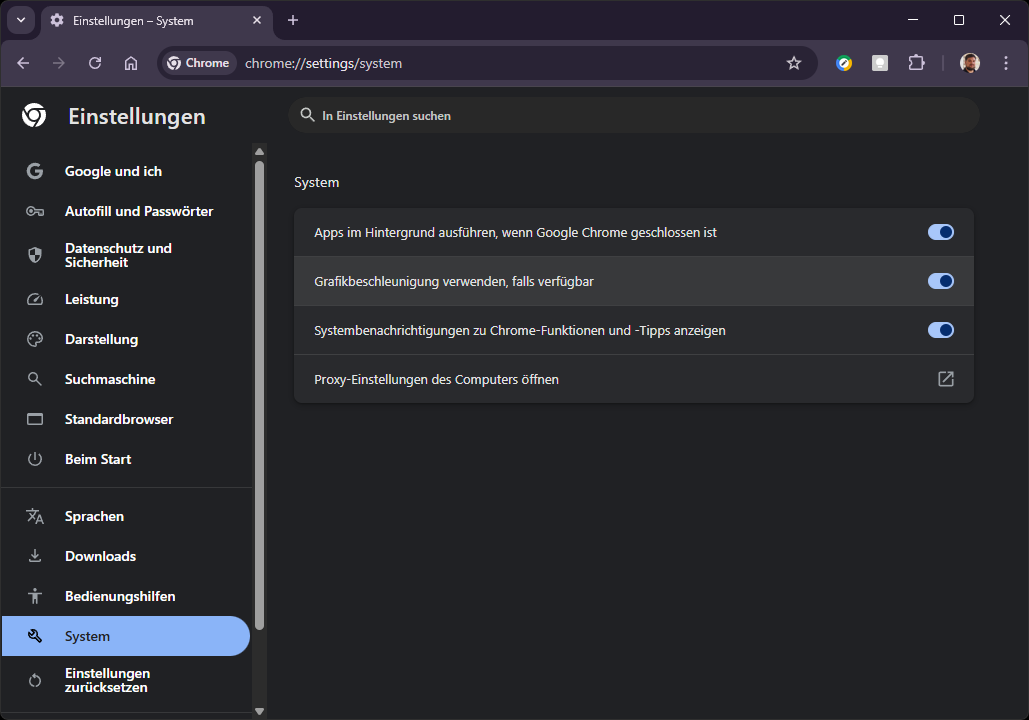The height and width of the screenshot is (720, 1029).
Task: Click Einstellungen zurücksetzen in sidebar
Action: point(107,680)
